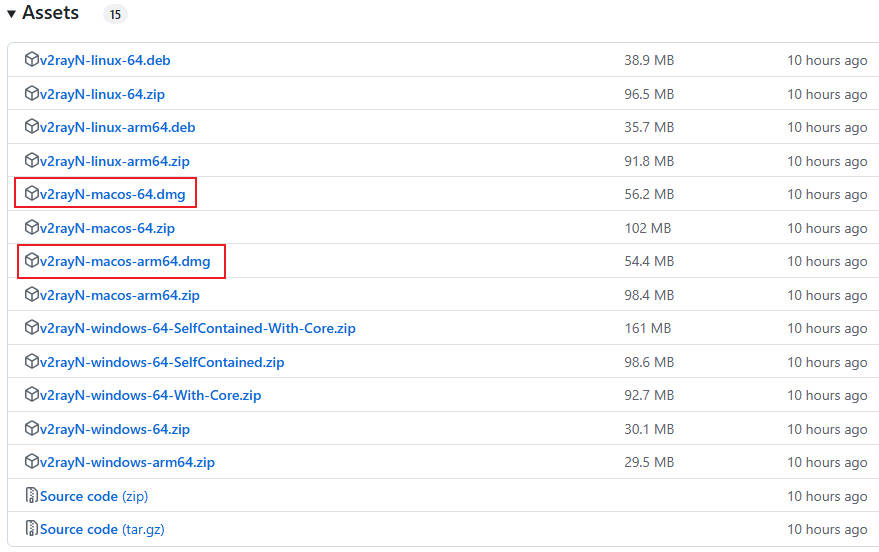
Task: Click the 102 MB file size
Action: tap(647, 228)
